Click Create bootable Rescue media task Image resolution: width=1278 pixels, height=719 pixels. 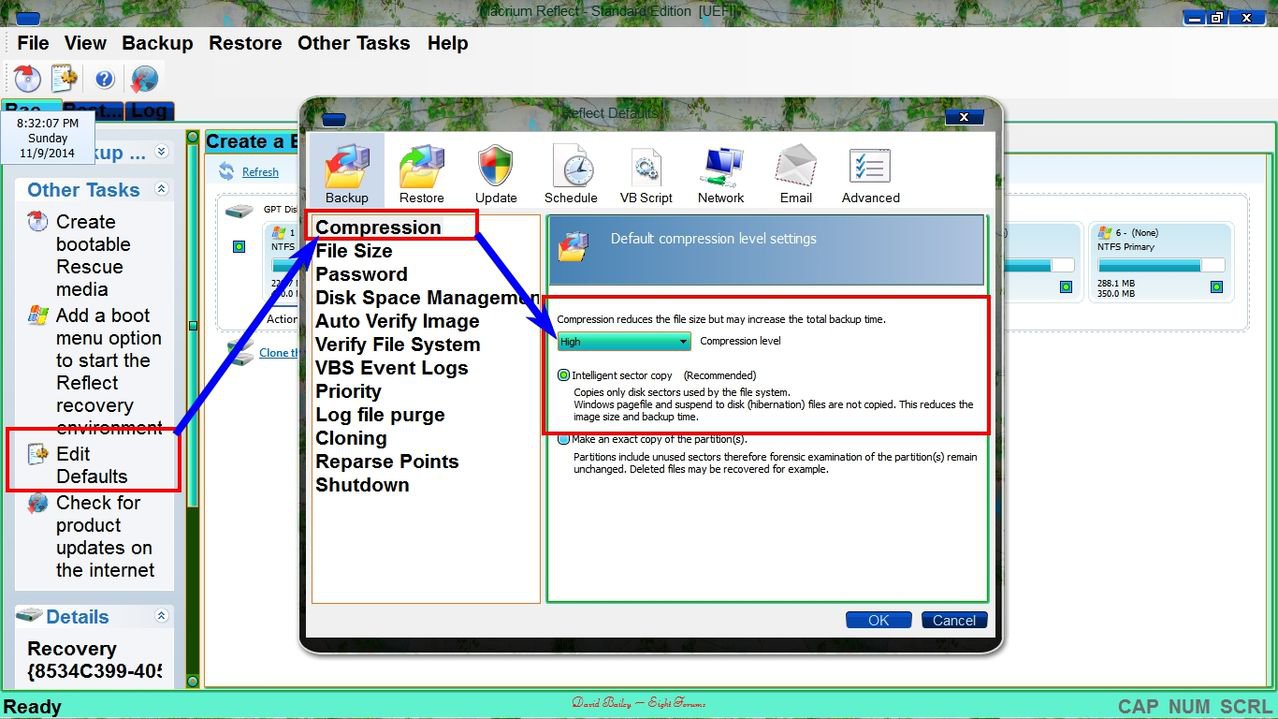(x=93, y=255)
